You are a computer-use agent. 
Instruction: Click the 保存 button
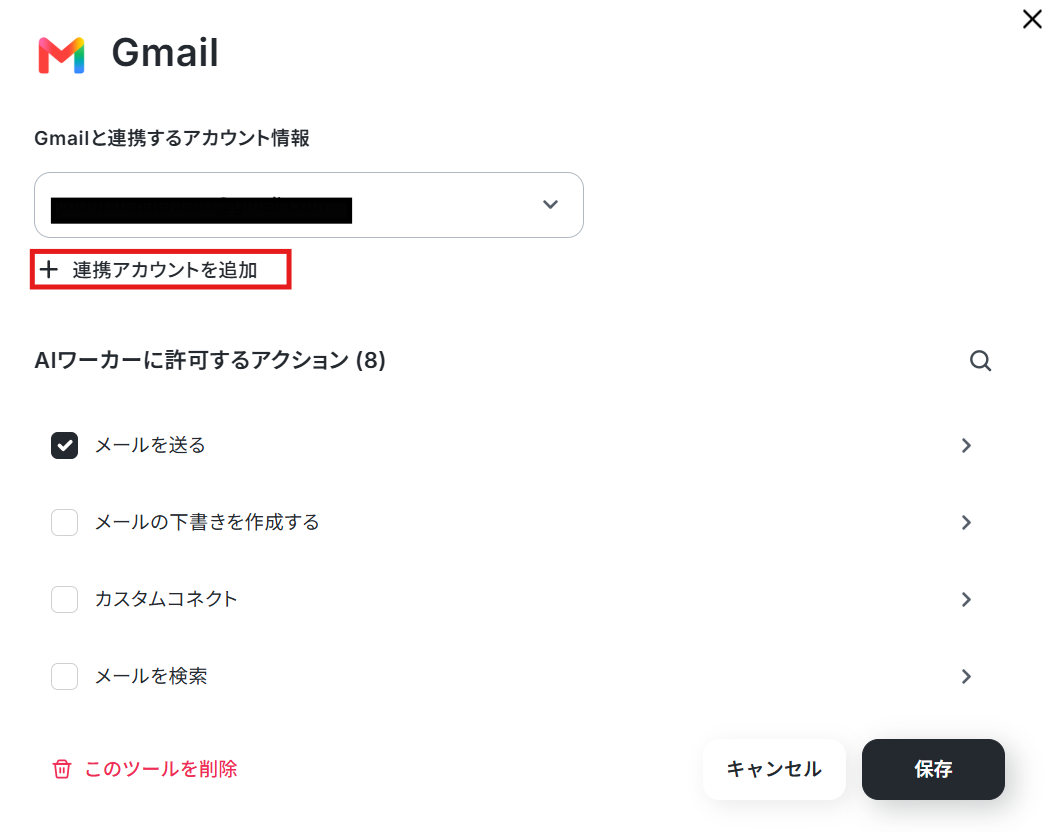coord(933,769)
